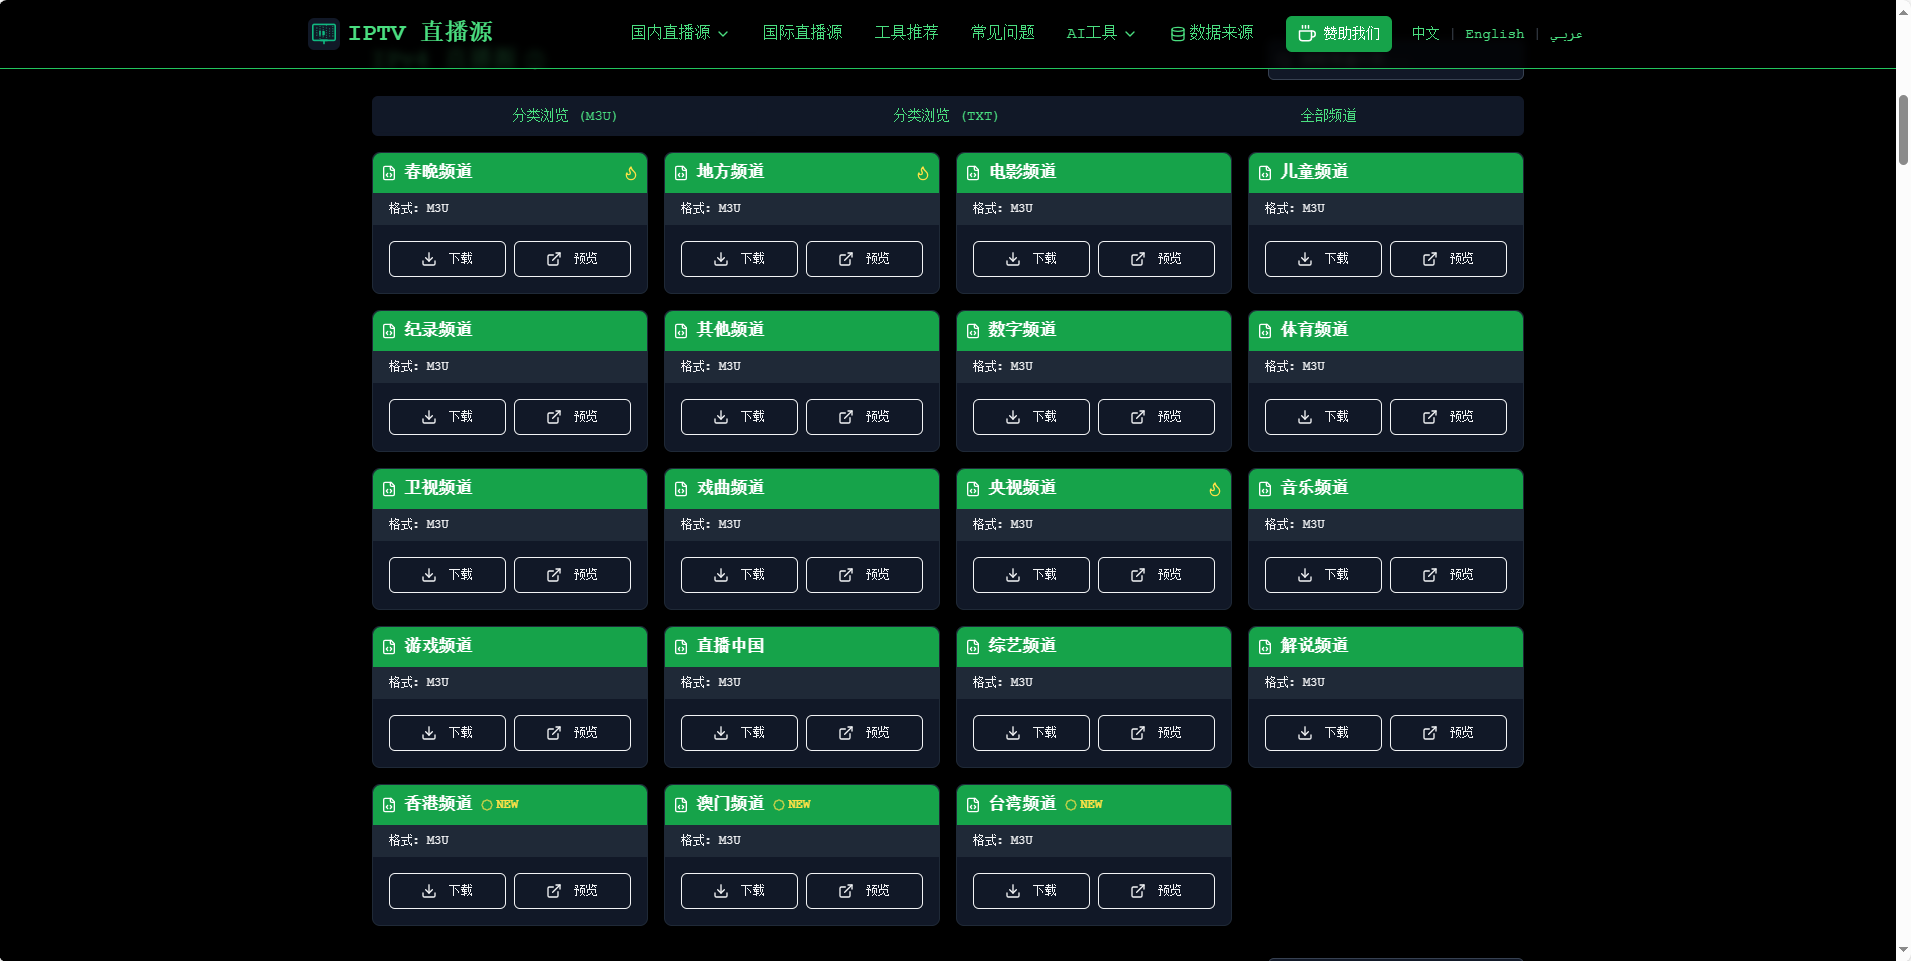The height and width of the screenshot is (961, 1911).
Task: Switch to the 分类浏览 (TXT) tab
Action: pyautogui.click(x=947, y=116)
